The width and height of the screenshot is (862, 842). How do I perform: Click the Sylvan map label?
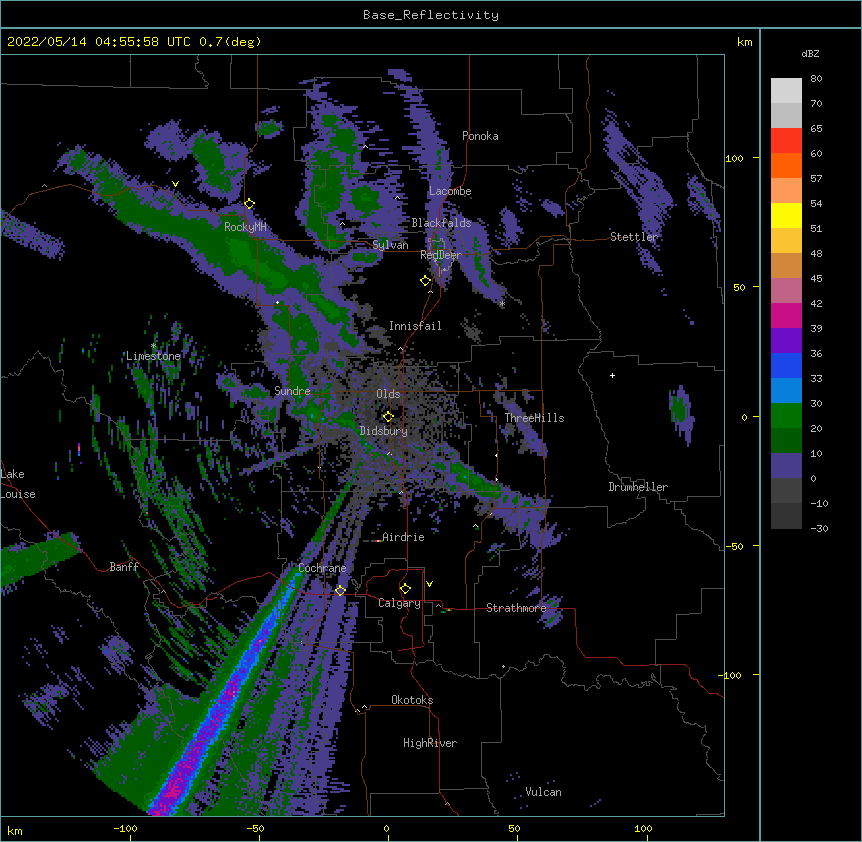[390, 245]
